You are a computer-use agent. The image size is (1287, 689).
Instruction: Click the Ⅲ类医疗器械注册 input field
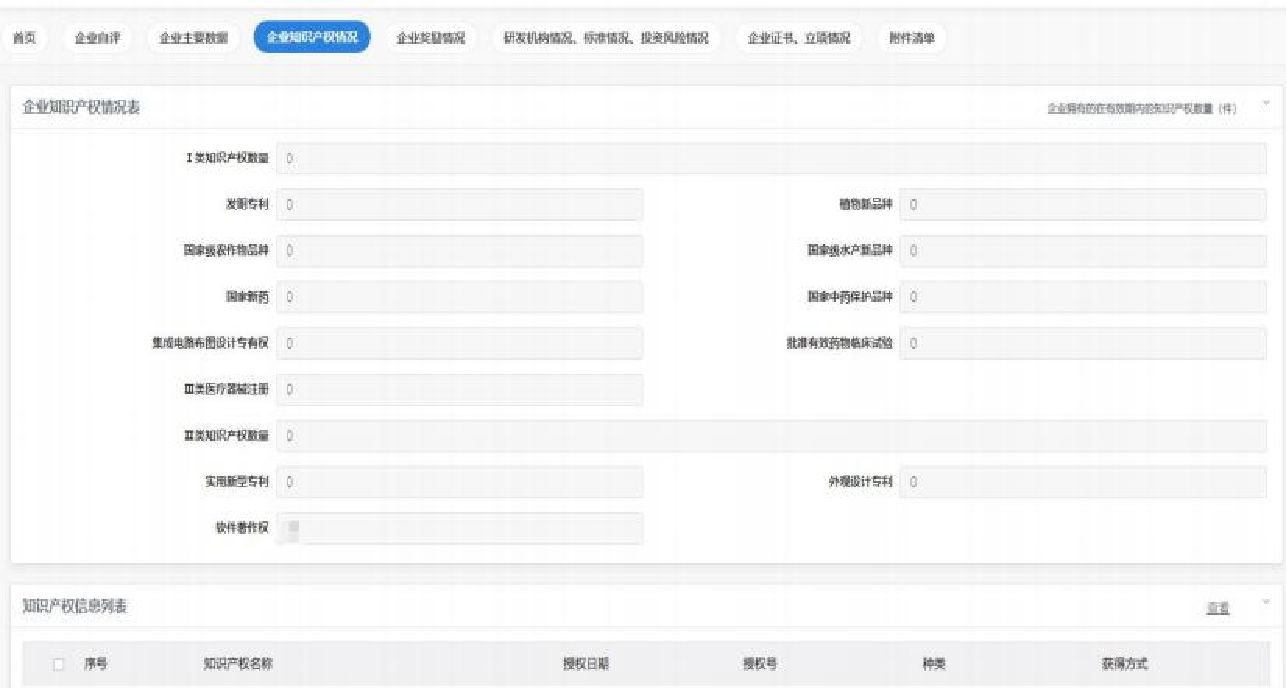click(460, 390)
